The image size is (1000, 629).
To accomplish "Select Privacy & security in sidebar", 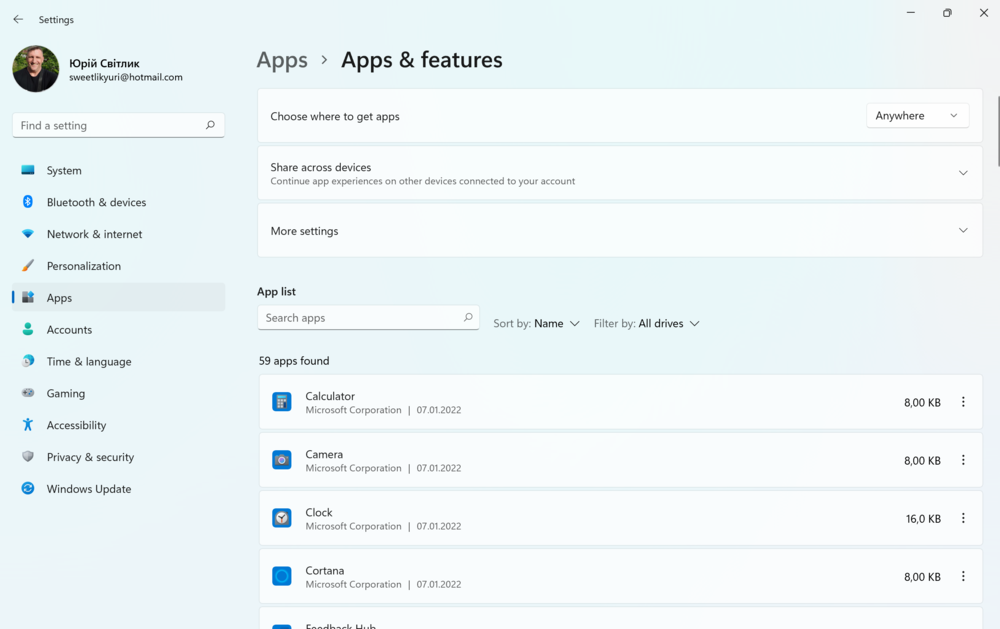I will (90, 457).
